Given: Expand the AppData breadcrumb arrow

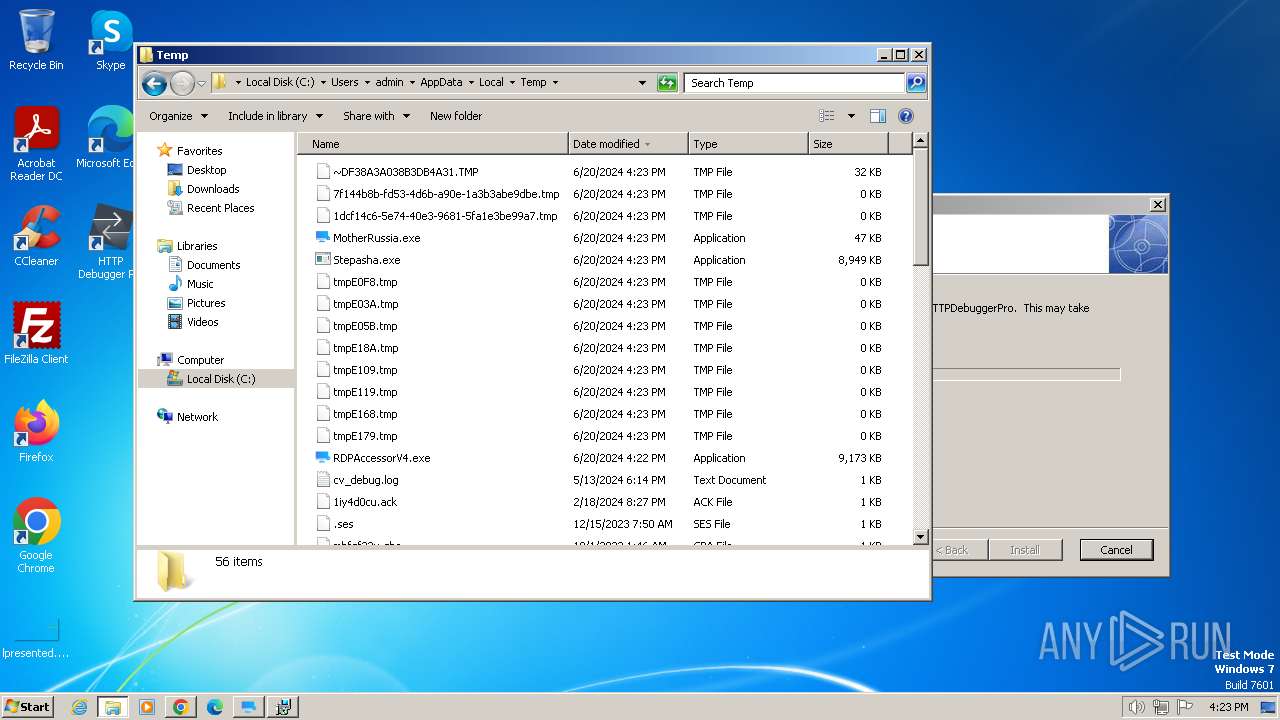Looking at the screenshot, I should pyautogui.click(x=470, y=83).
